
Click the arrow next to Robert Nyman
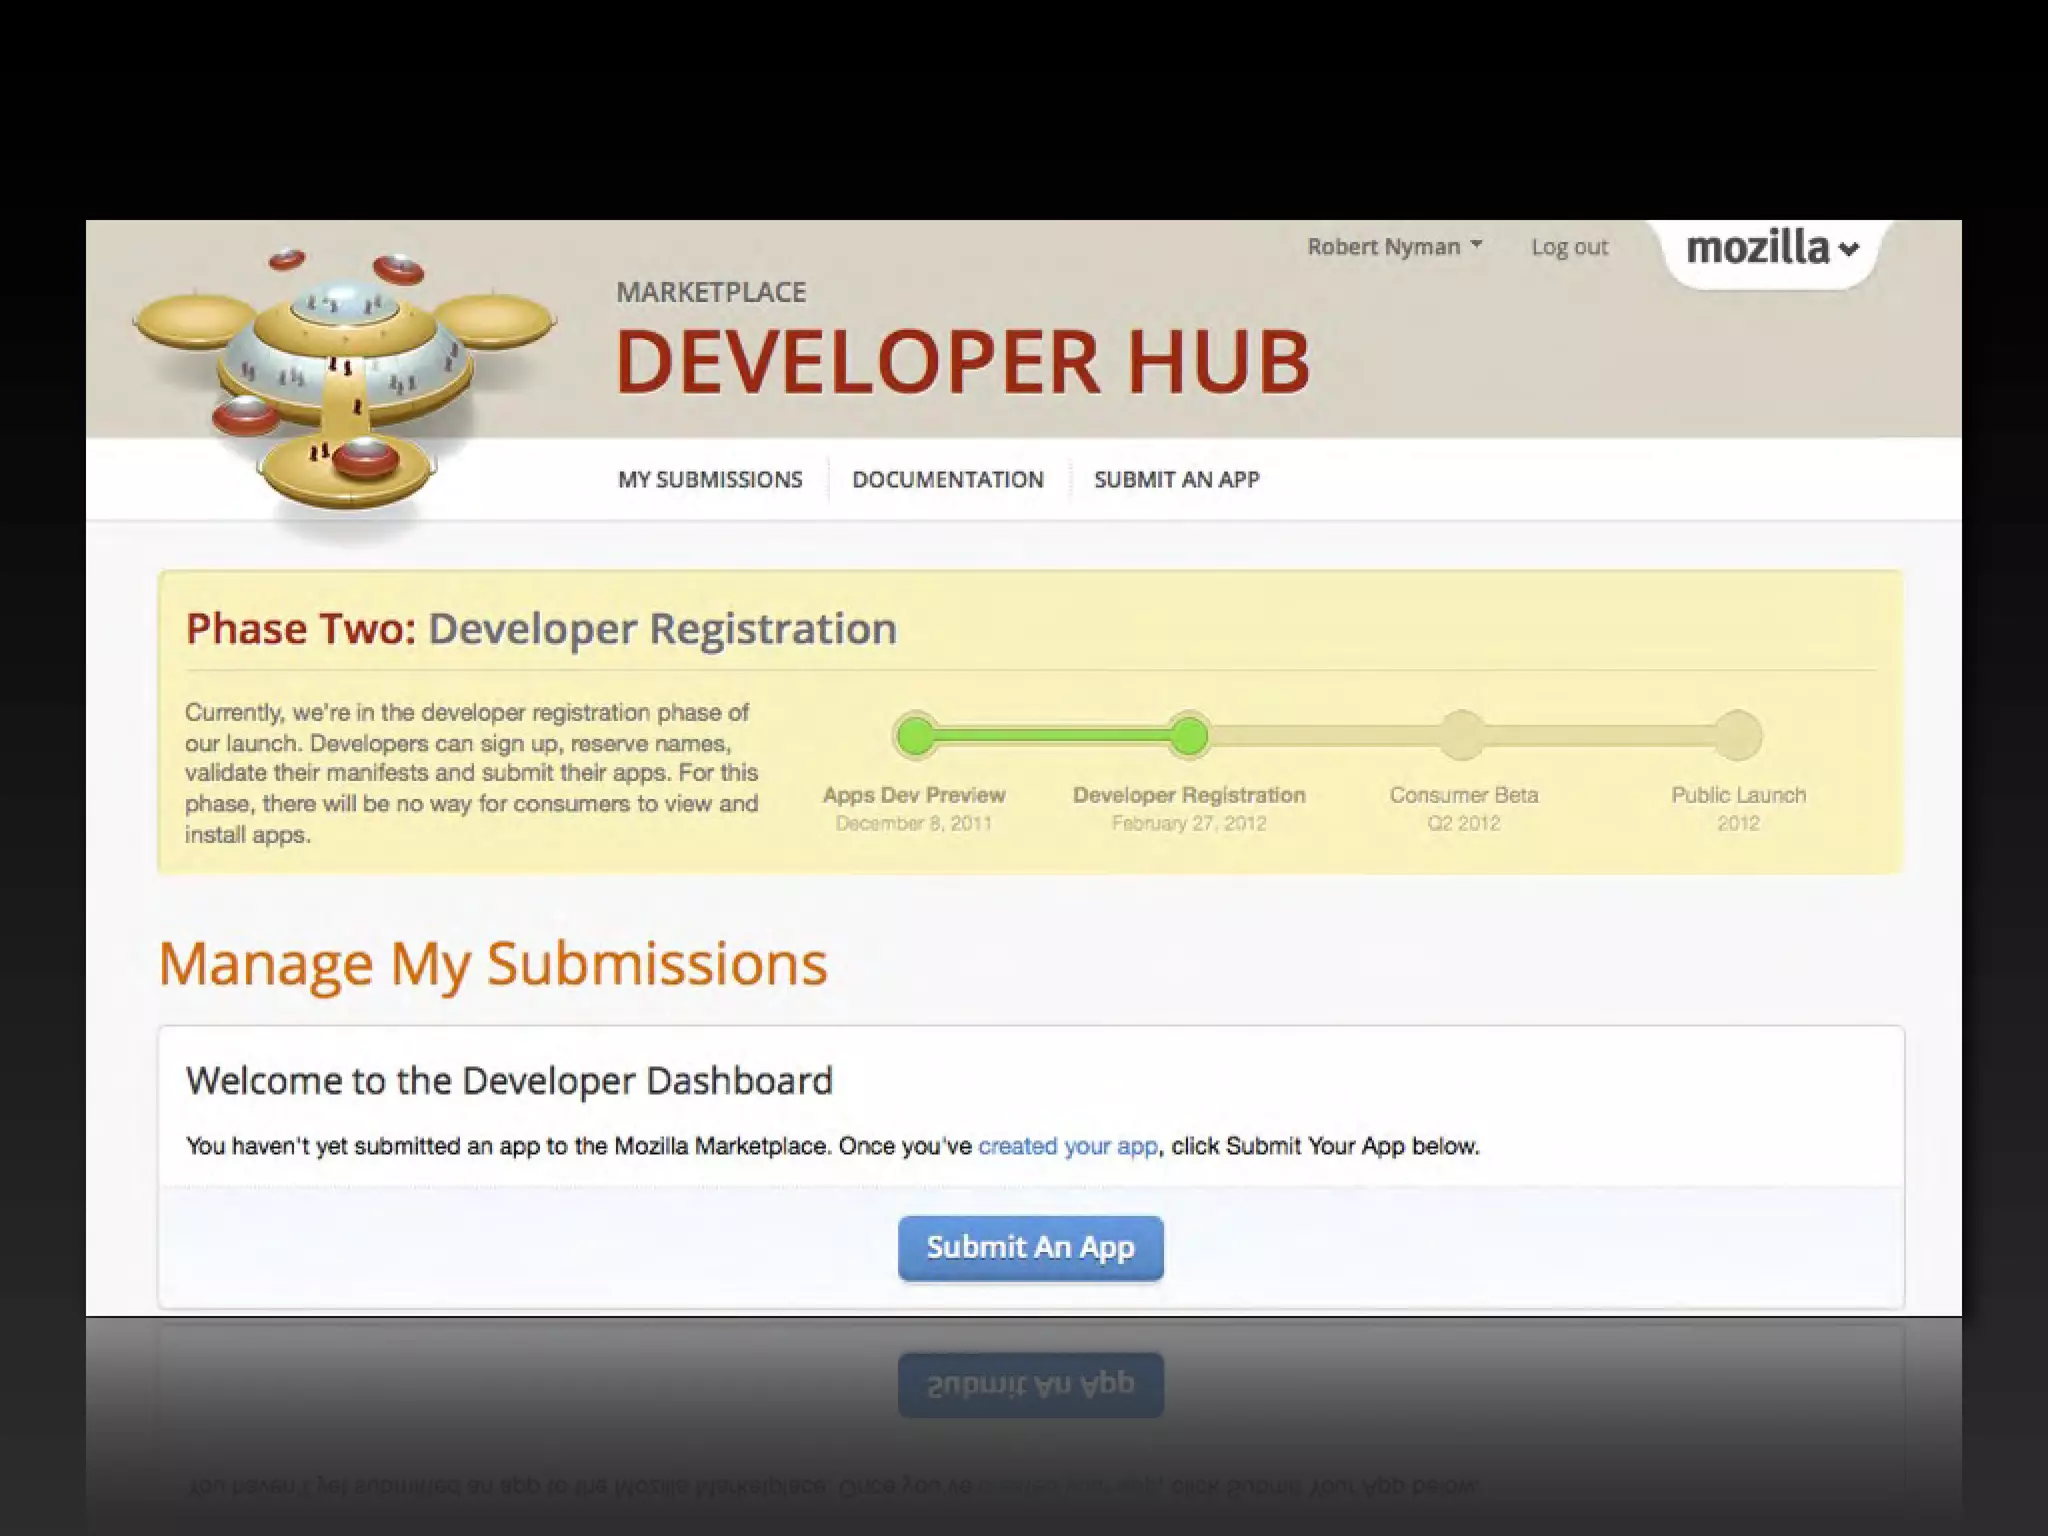click(1476, 245)
